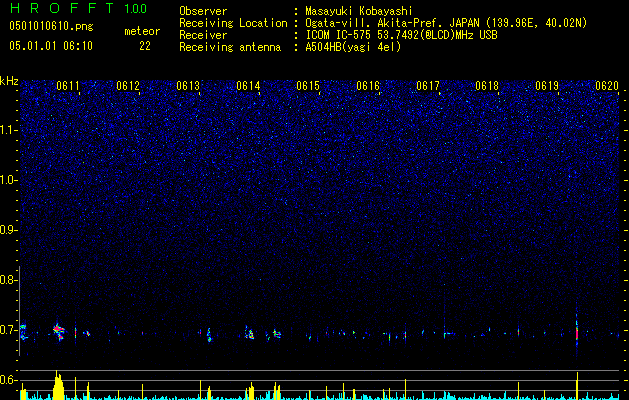
Task: Select observer name Masayuki Kobayashi
Action: pos(359,11)
